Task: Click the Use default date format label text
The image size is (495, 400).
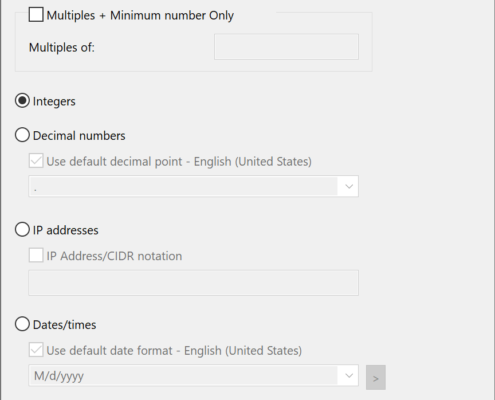Action: 174,351
